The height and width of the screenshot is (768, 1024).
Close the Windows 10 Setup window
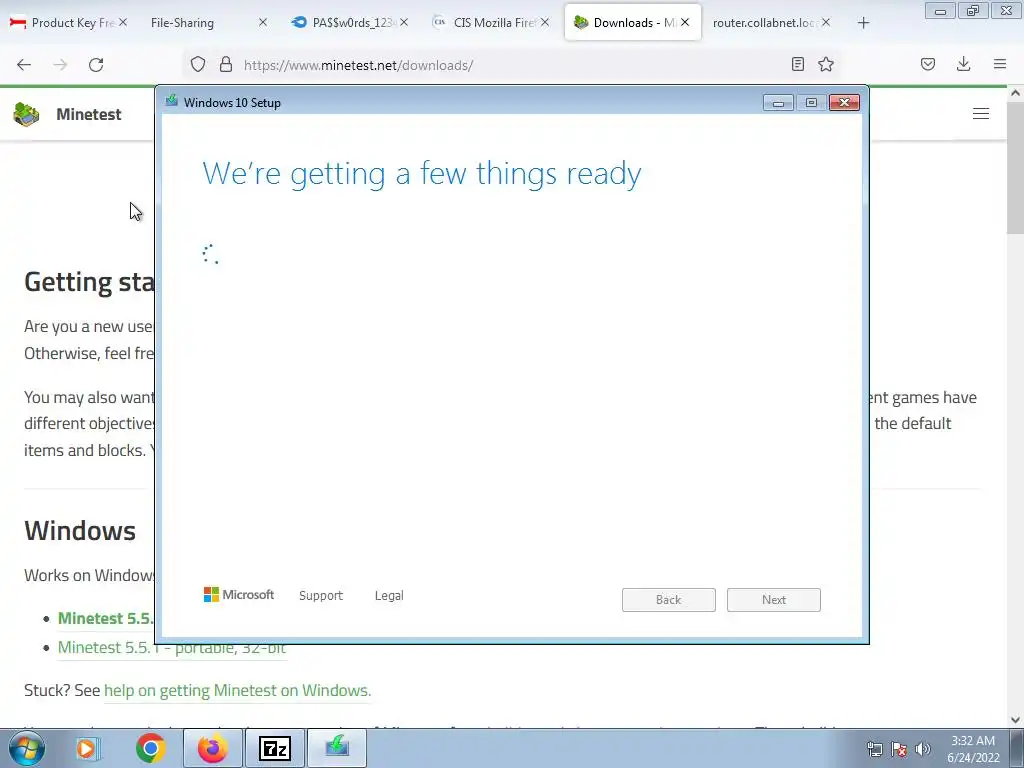844,103
